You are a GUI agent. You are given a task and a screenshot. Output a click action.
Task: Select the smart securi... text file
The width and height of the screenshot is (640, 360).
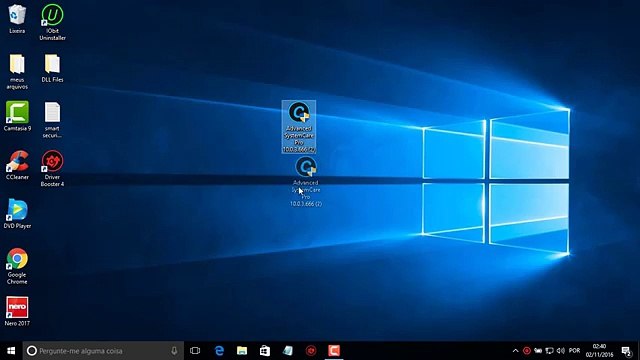coord(52,120)
